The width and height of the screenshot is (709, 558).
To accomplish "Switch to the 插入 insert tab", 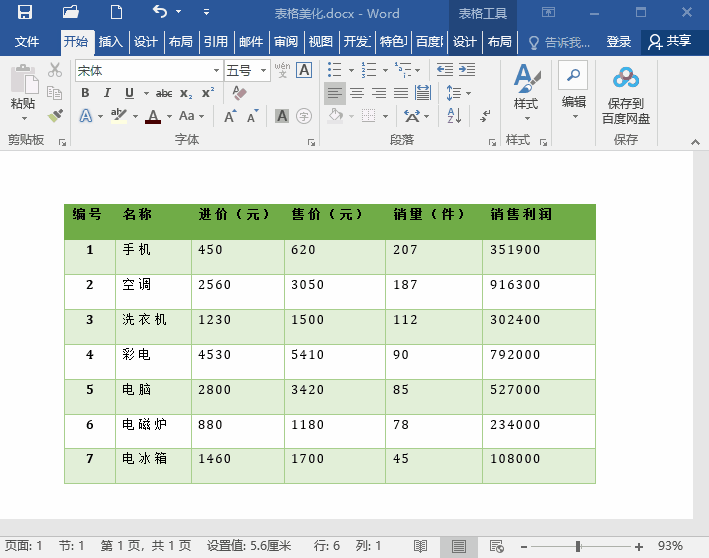I will 111,42.
